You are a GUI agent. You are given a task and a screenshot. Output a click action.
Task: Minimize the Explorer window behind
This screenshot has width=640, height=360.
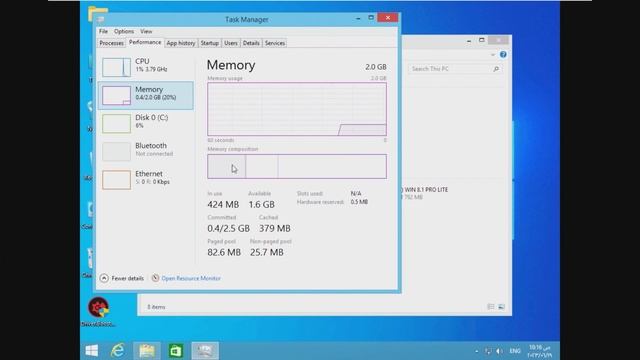[469, 40]
